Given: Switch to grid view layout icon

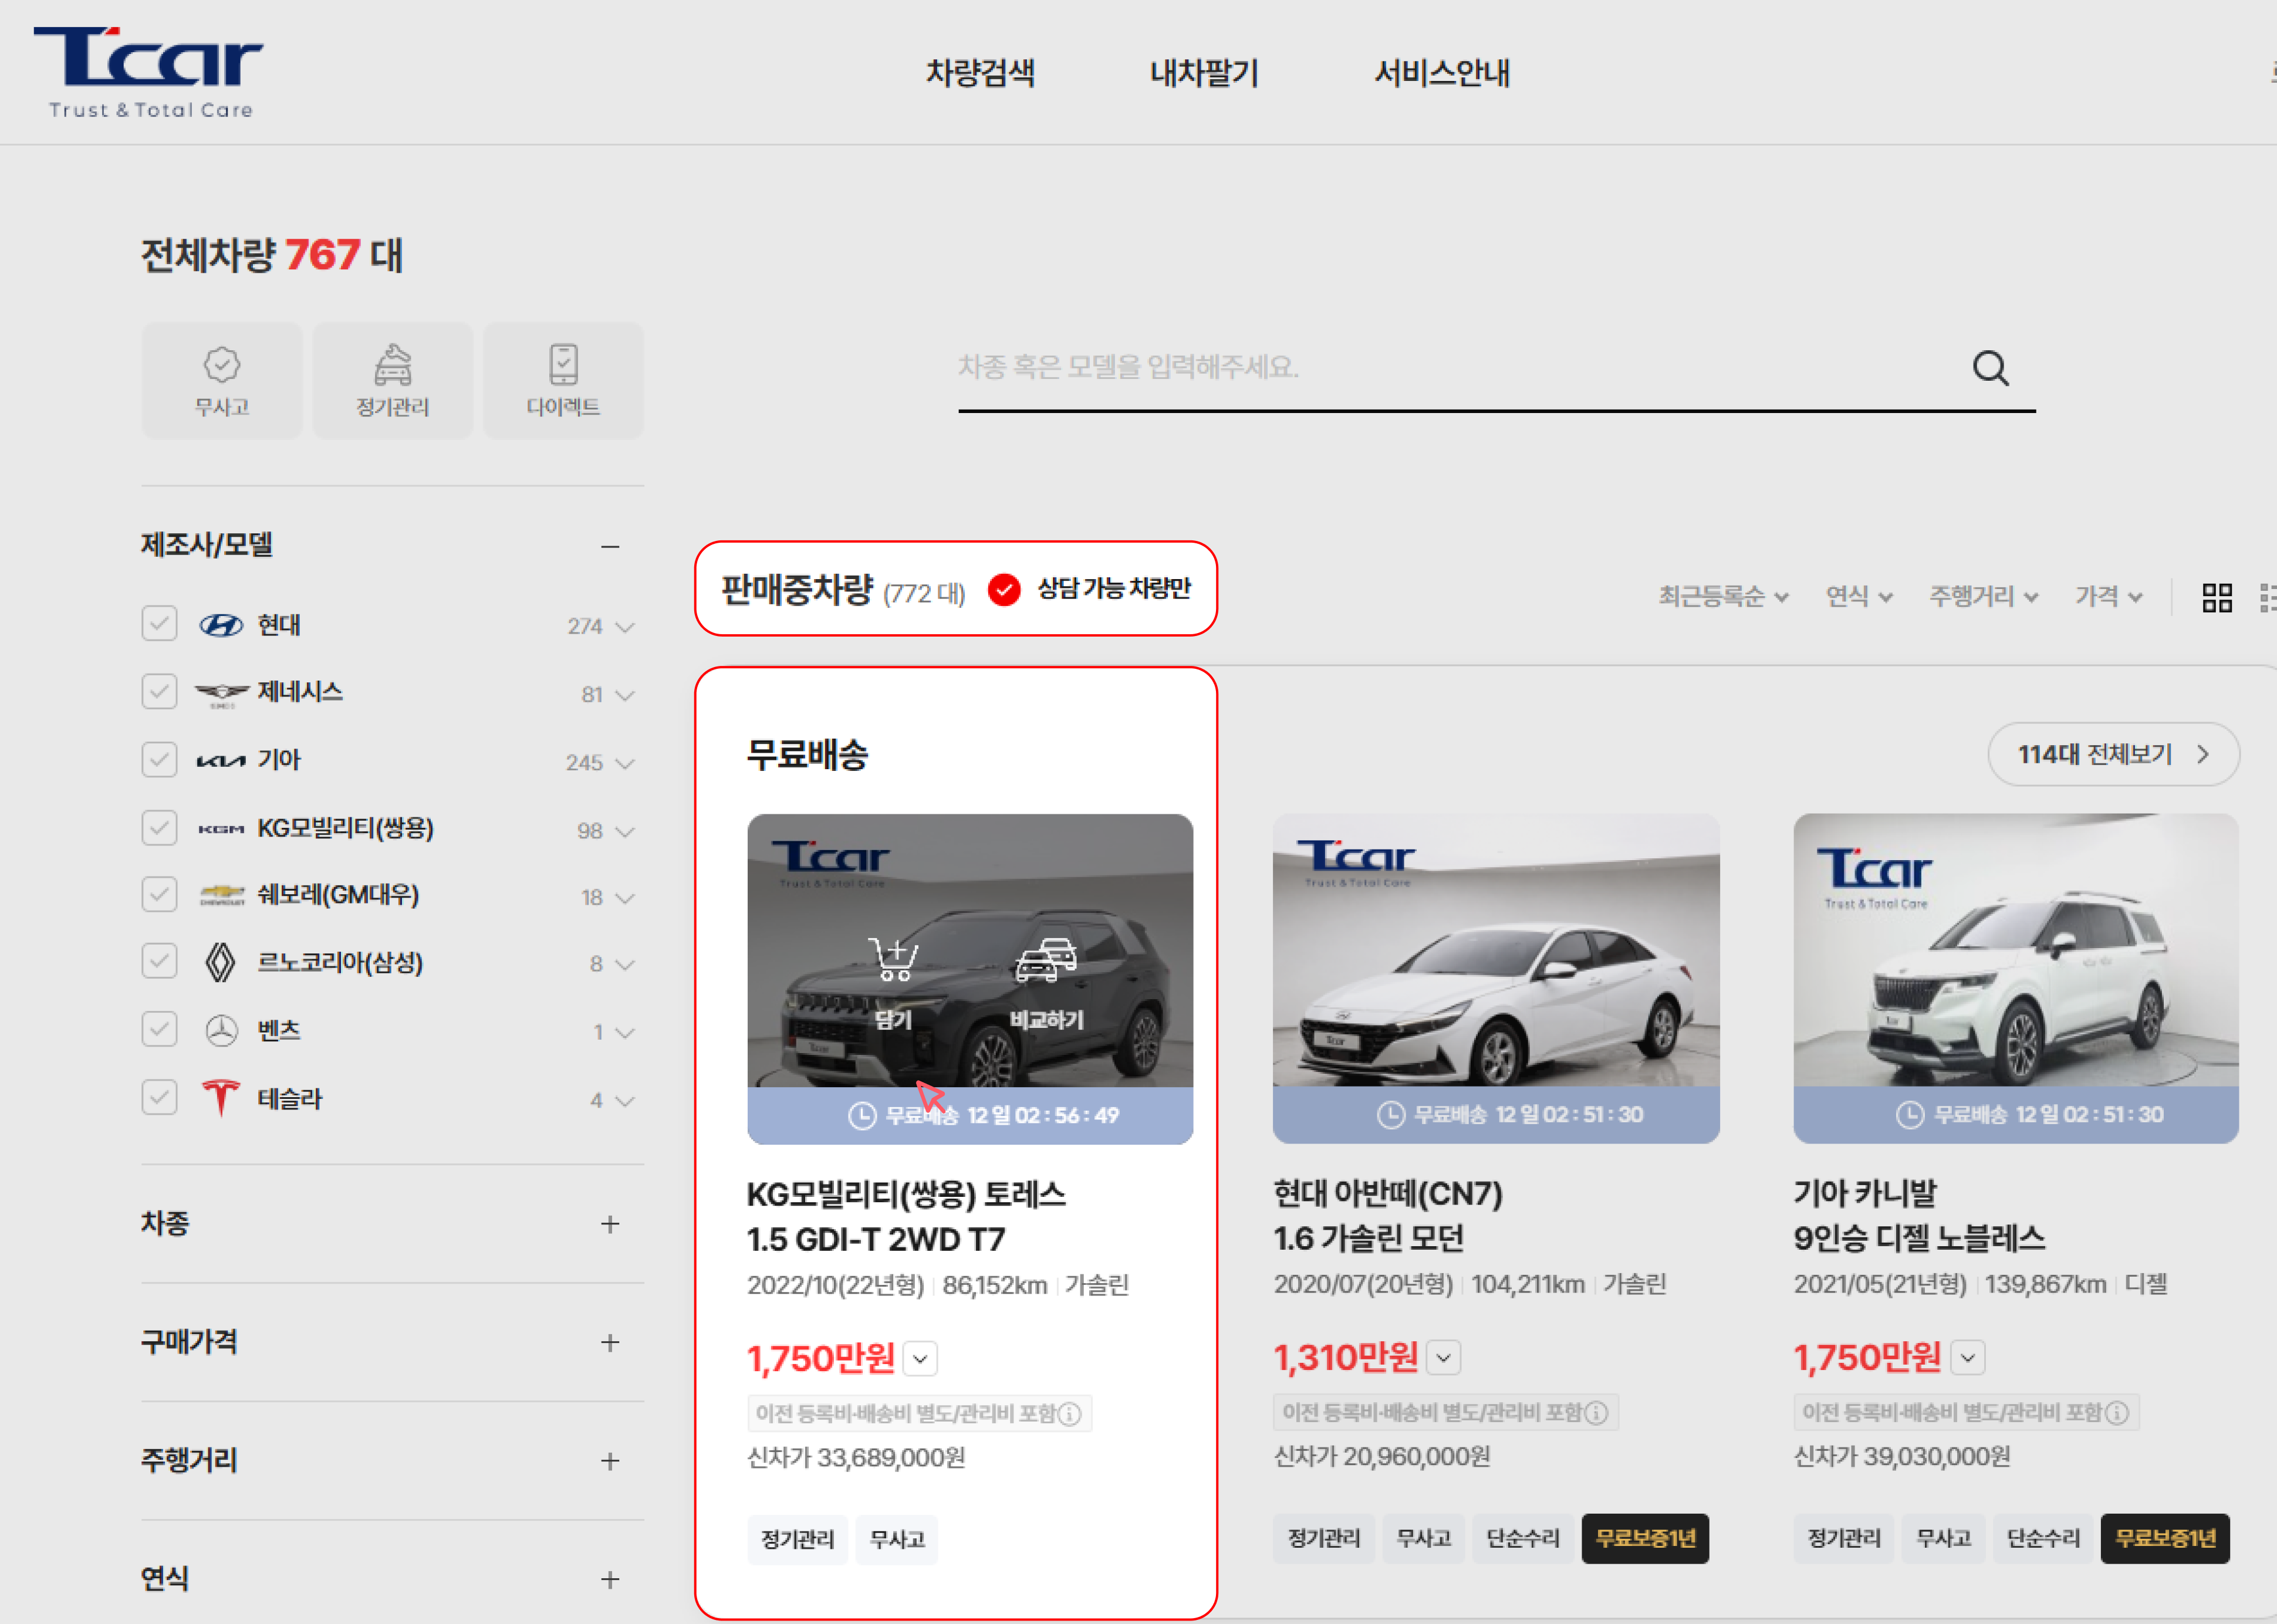Looking at the screenshot, I should coord(2217,597).
